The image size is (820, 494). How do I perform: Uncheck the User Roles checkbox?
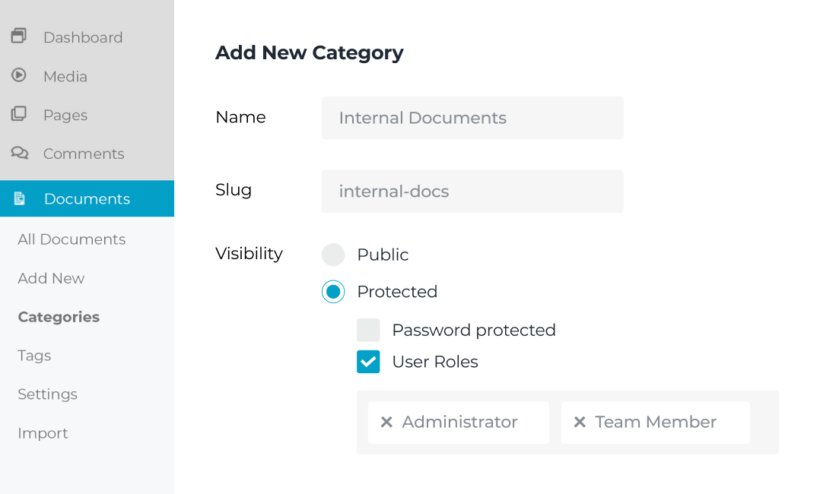click(x=368, y=362)
